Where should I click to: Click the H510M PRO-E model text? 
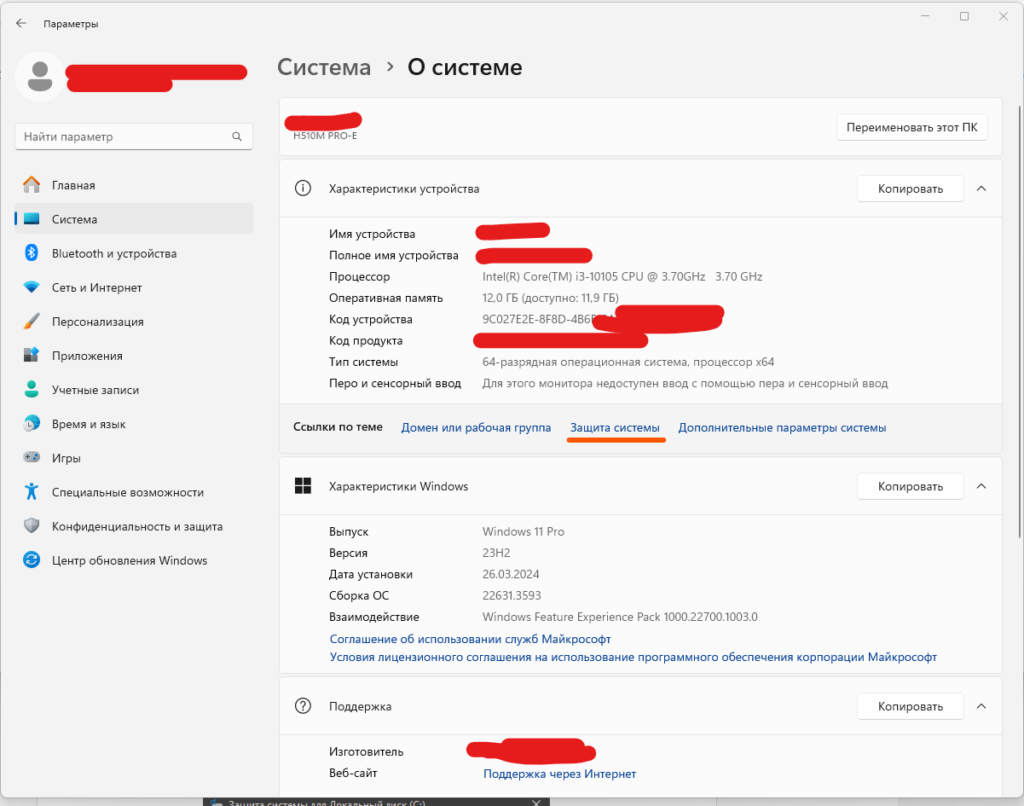[325, 136]
